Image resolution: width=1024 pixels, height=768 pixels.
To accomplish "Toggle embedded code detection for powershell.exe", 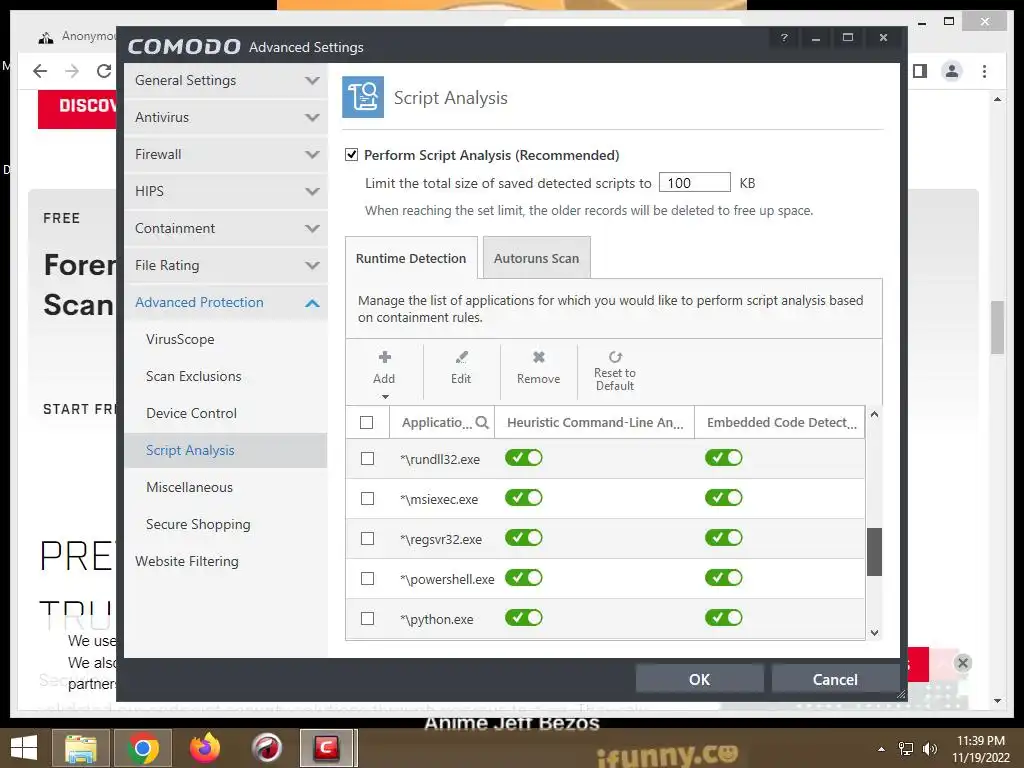I will point(724,578).
